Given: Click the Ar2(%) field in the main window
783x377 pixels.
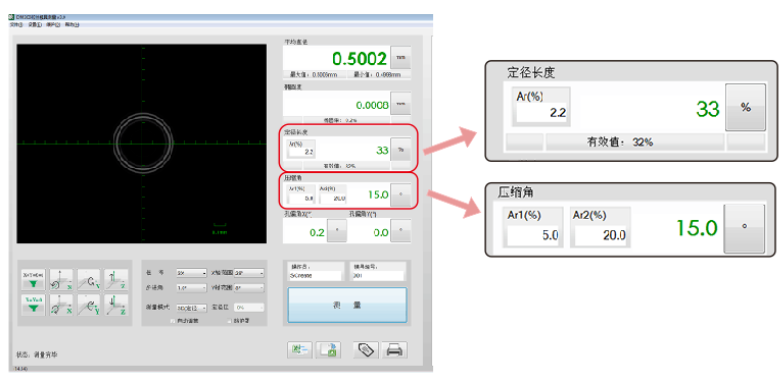Looking at the screenshot, I should point(333,198).
